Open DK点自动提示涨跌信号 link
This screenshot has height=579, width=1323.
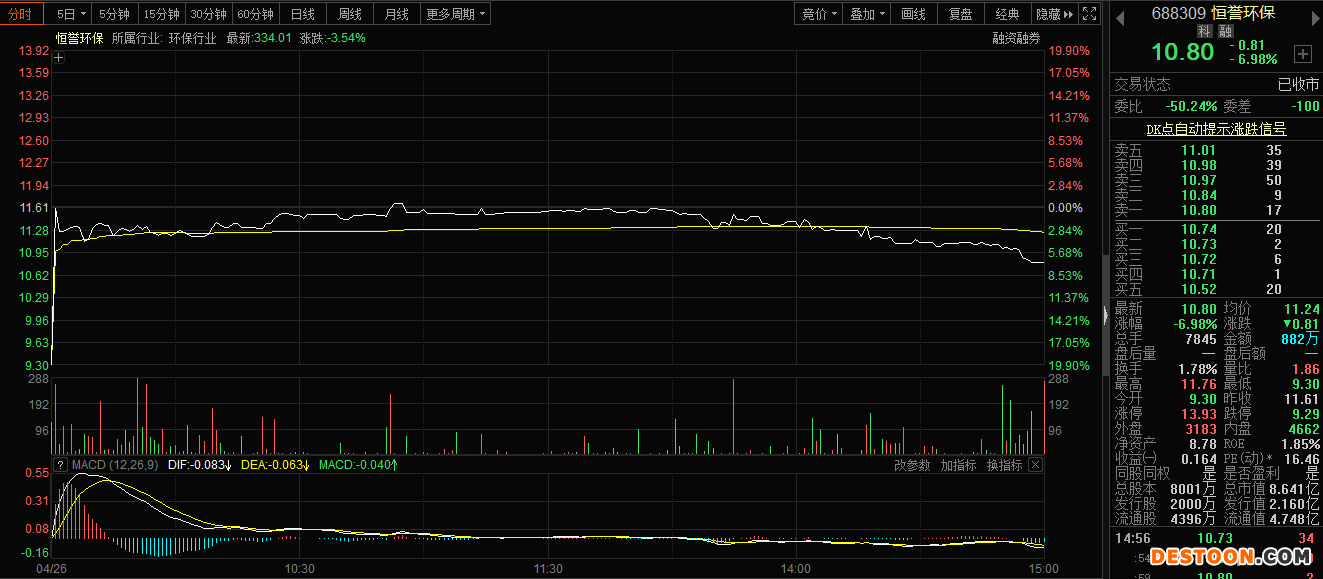pyautogui.click(x=1215, y=129)
